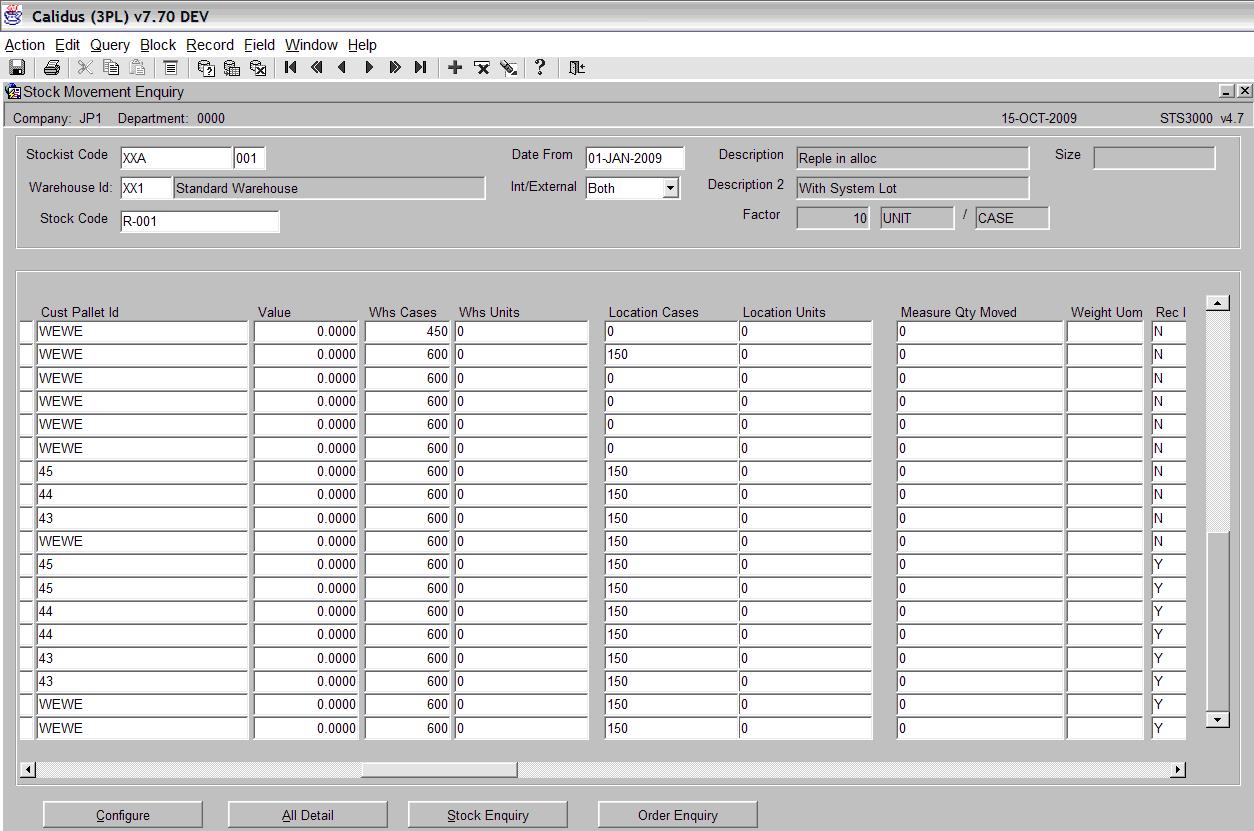Click the Stock Code field R-001
The width and height of the screenshot is (1254, 831).
[x=200, y=221]
